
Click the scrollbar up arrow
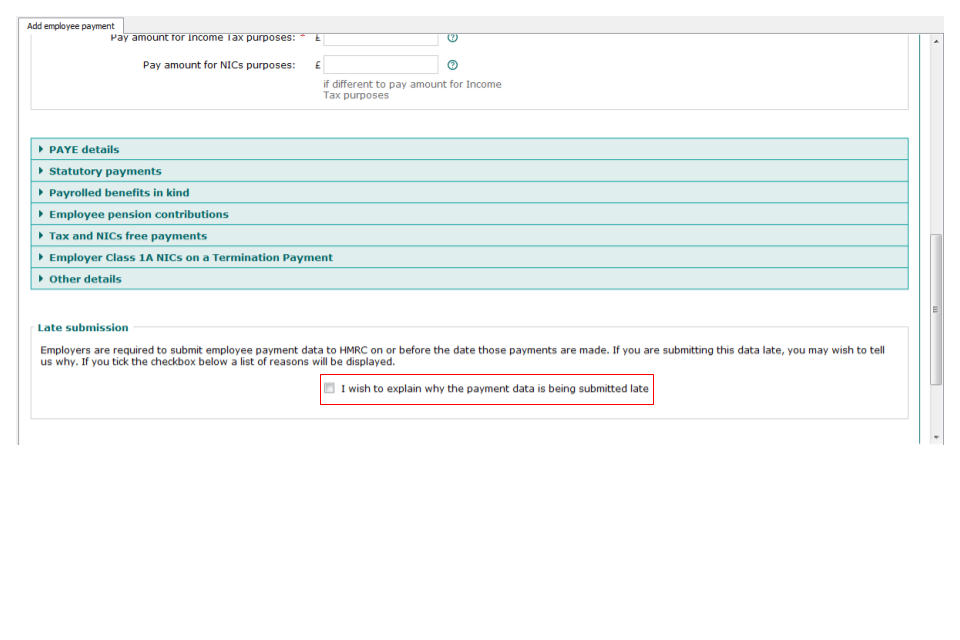936,41
